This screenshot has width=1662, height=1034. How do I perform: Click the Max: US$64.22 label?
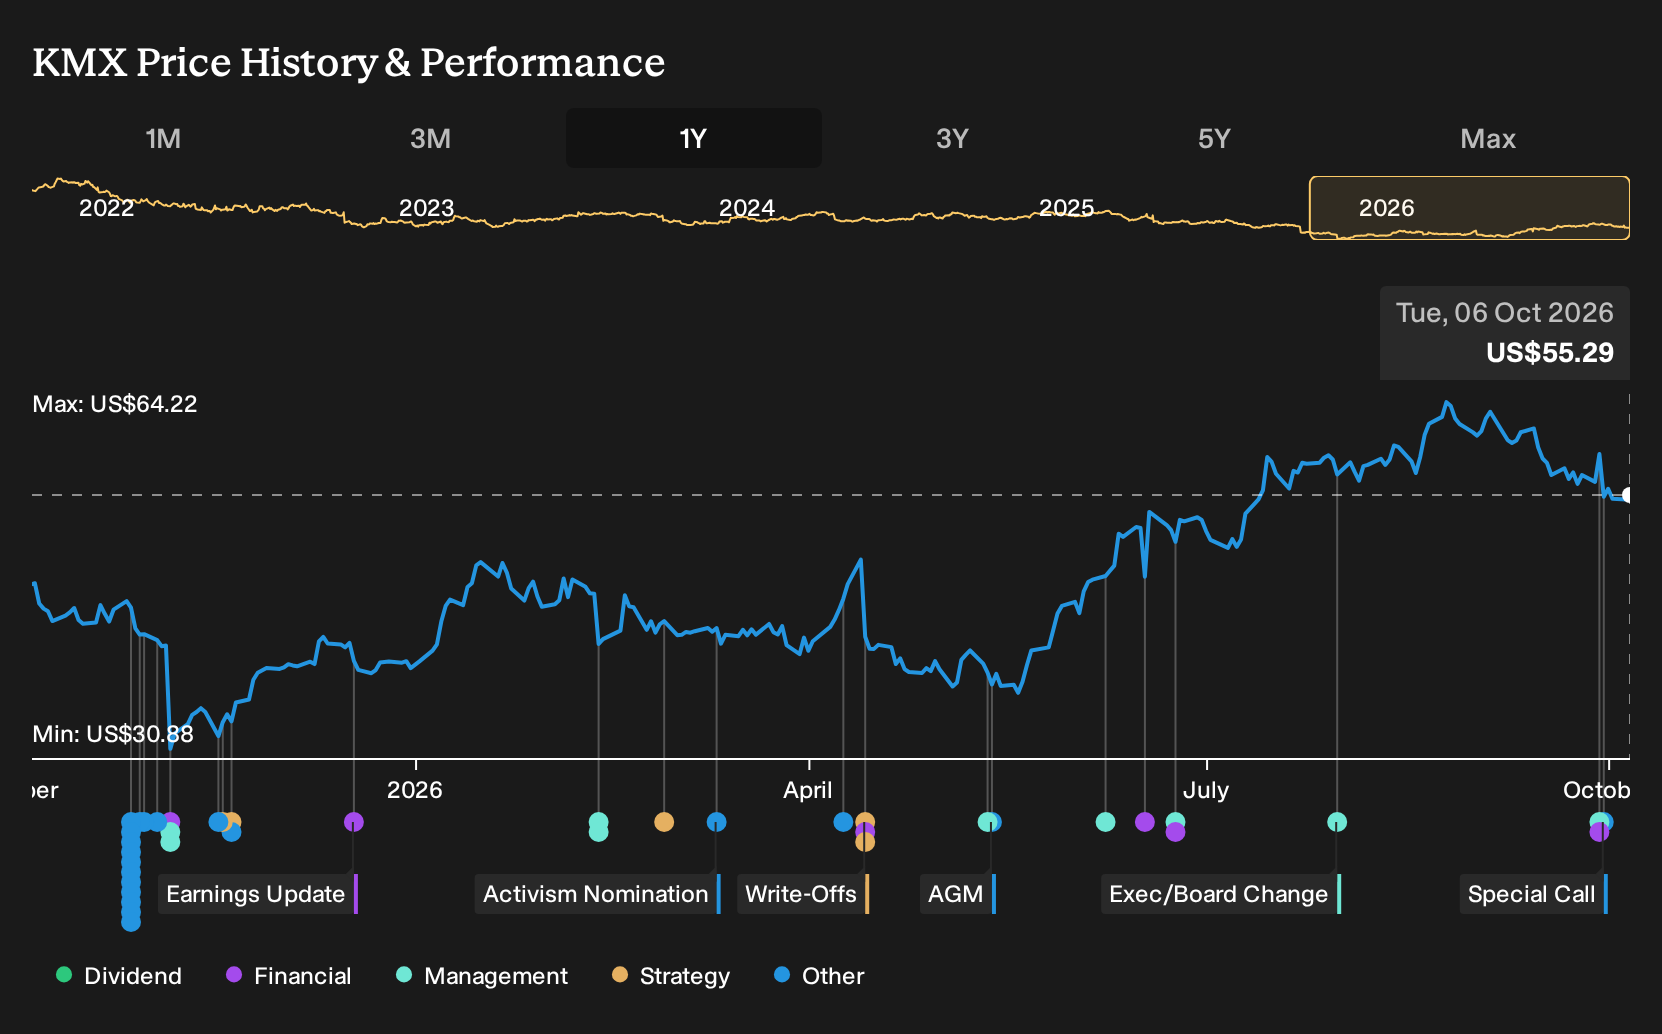pos(115,404)
